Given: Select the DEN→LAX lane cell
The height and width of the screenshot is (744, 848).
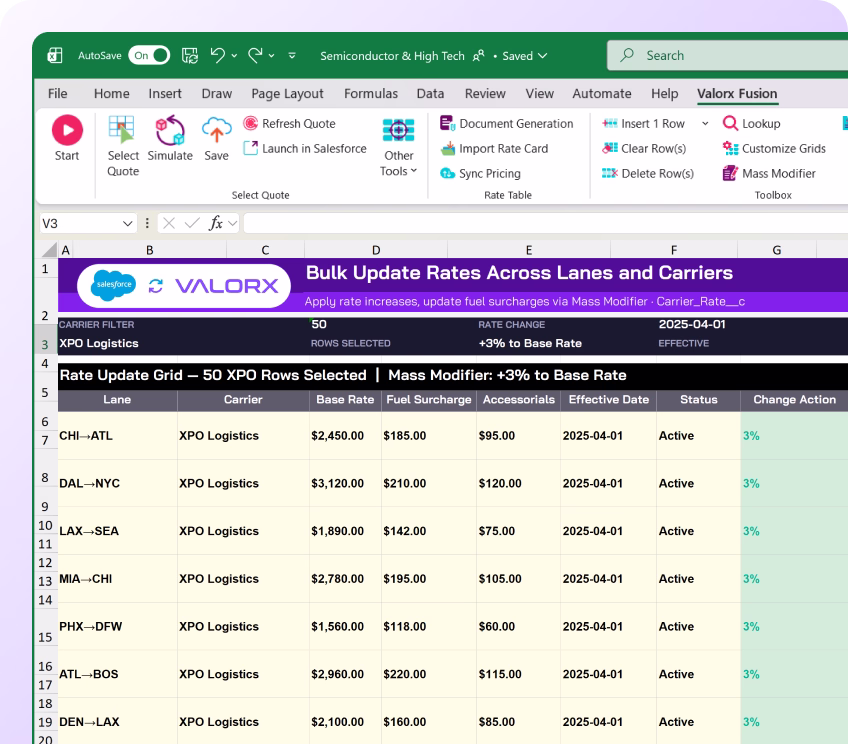Looking at the screenshot, I should click(x=117, y=722).
